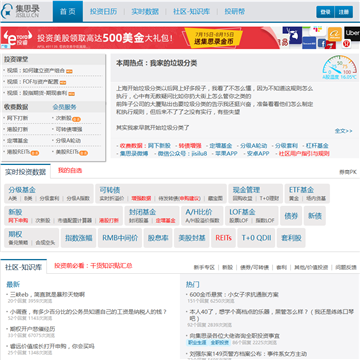This screenshot has width=360, height=360.
Task: Open 投研帮 in the navigation bar
Action: [x=235, y=12]
